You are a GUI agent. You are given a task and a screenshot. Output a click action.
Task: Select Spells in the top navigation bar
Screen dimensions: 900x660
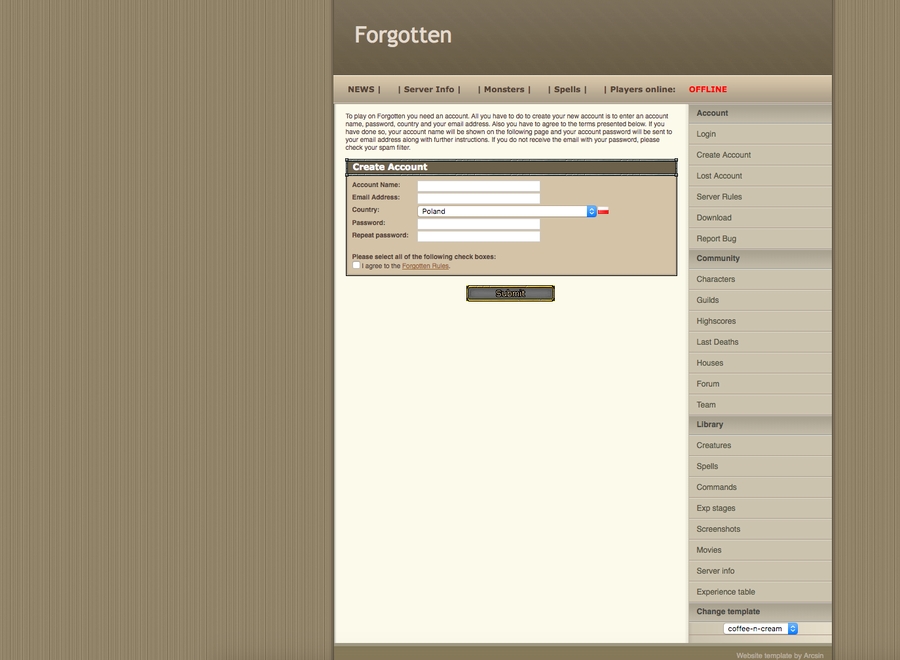(x=567, y=90)
